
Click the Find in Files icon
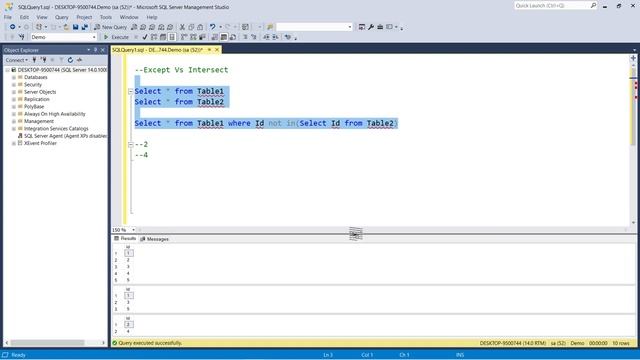tap(270, 27)
